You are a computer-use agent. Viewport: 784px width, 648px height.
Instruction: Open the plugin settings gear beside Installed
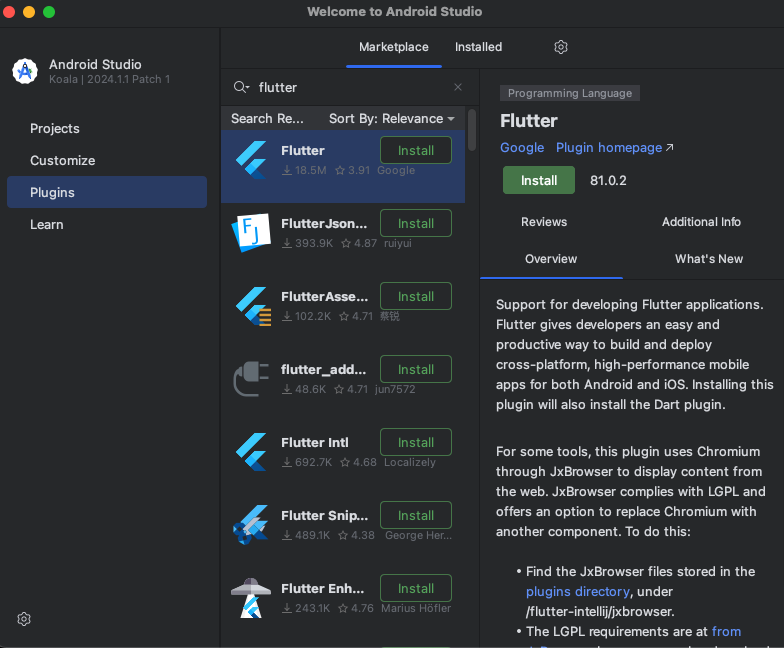click(560, 47)
